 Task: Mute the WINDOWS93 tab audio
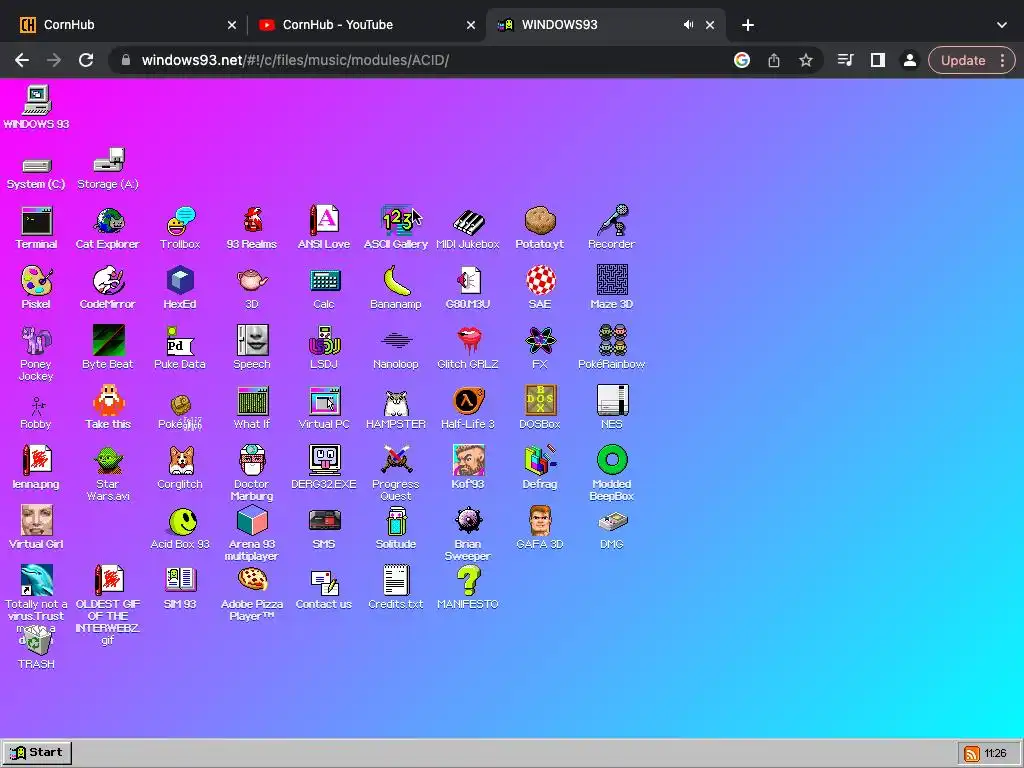pos(688,25)
